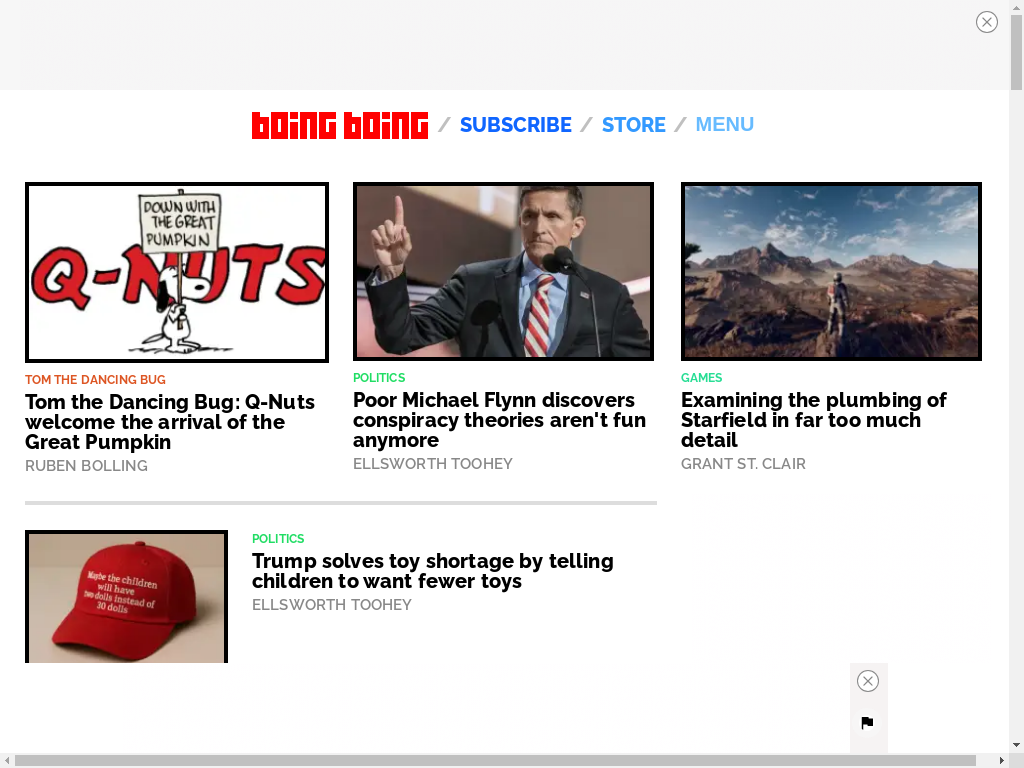Open the Poor Michael Flynn headline

point(500,420)
